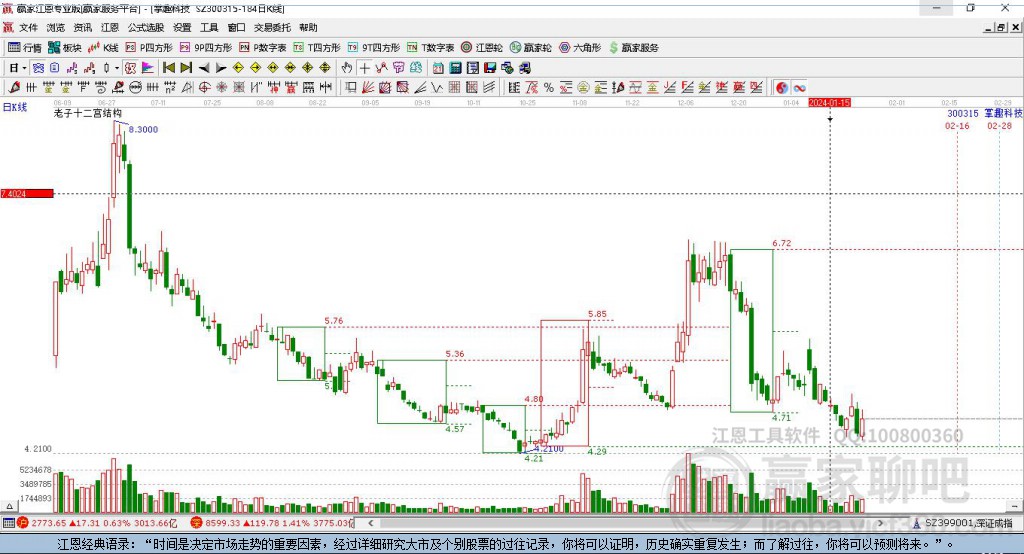Open the 资讯 menu
This screenshot has width=1024, height=554.
(83, 27)
